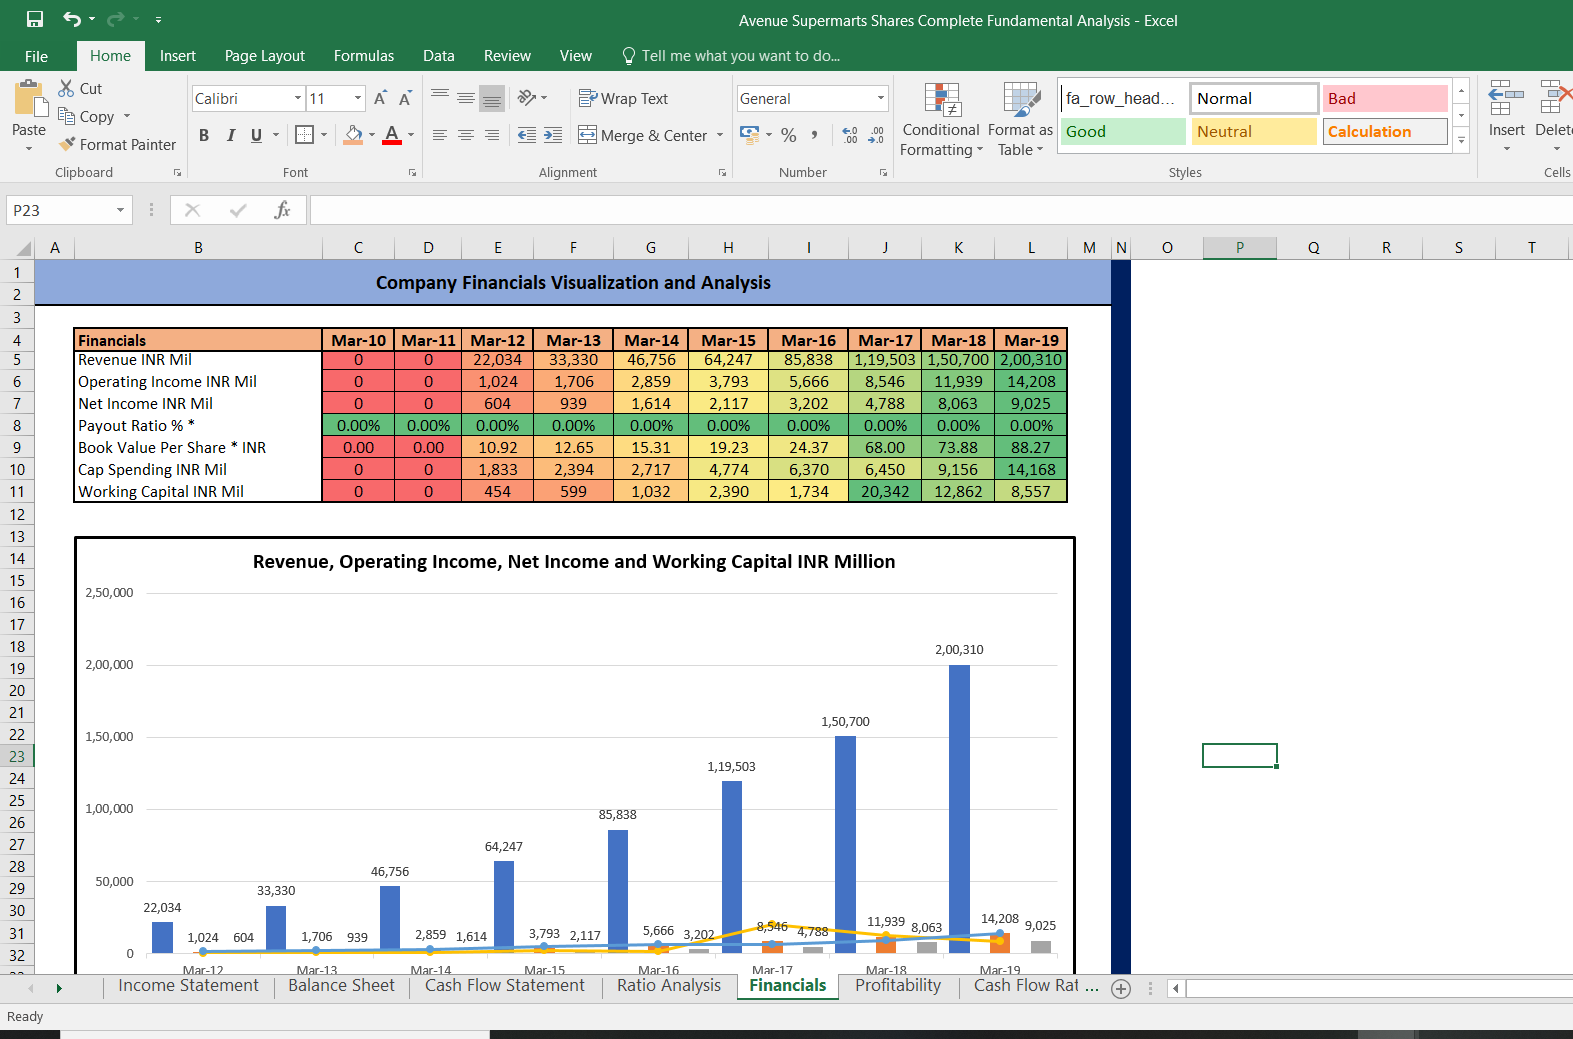Copy the selected cells
The height and width of the screenshot is (1039, 1573).
tap(67, 116)
